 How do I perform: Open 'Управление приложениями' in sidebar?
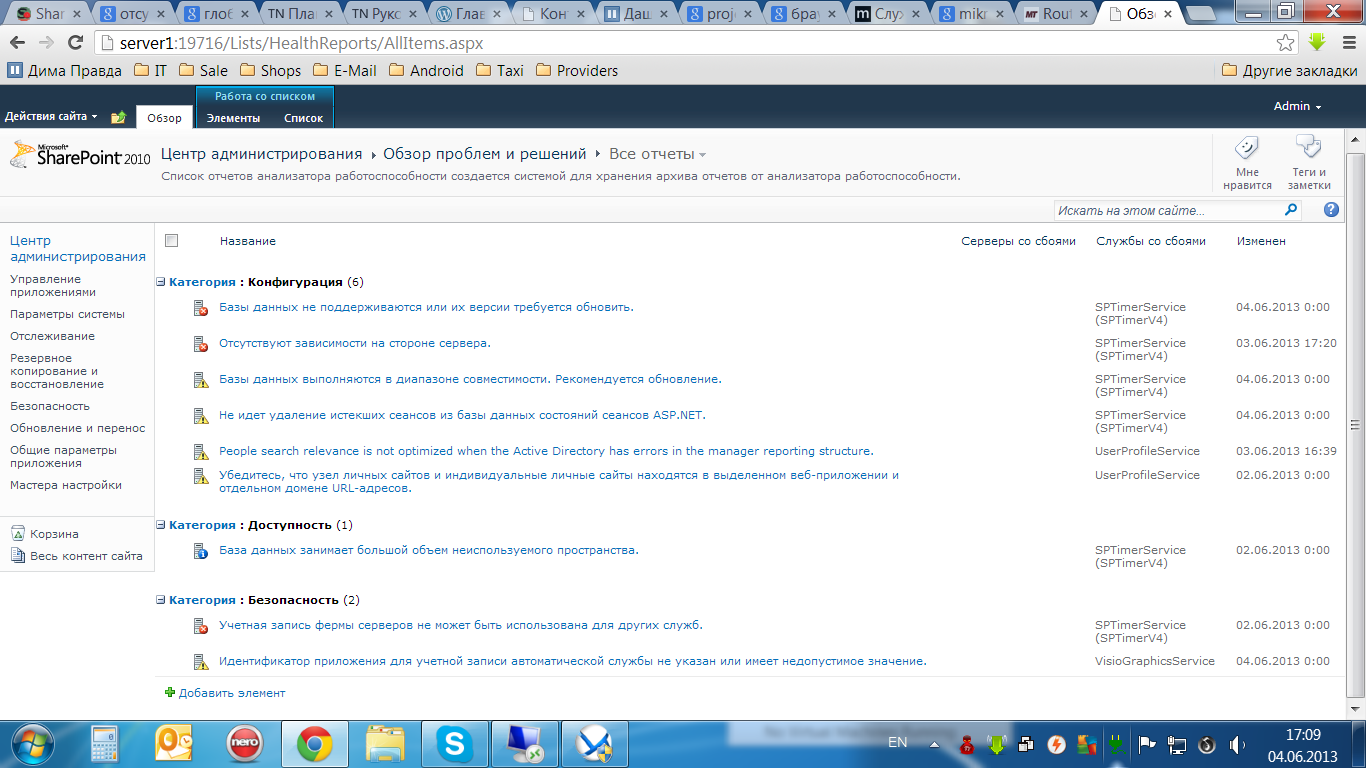coord(53,285)
